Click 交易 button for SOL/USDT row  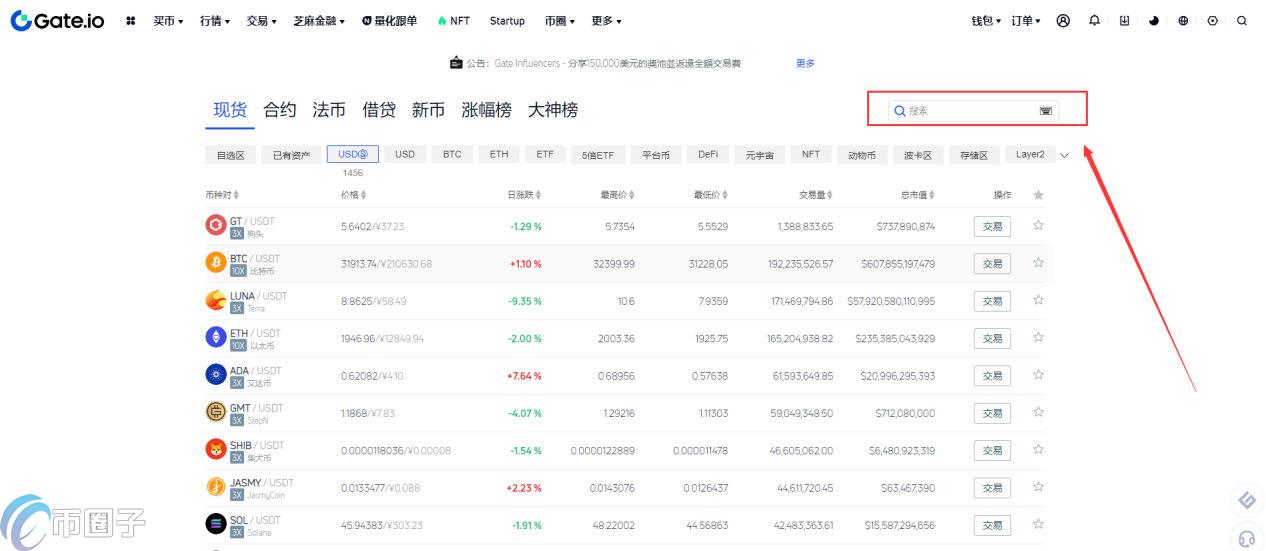click(x=992, y=525)
